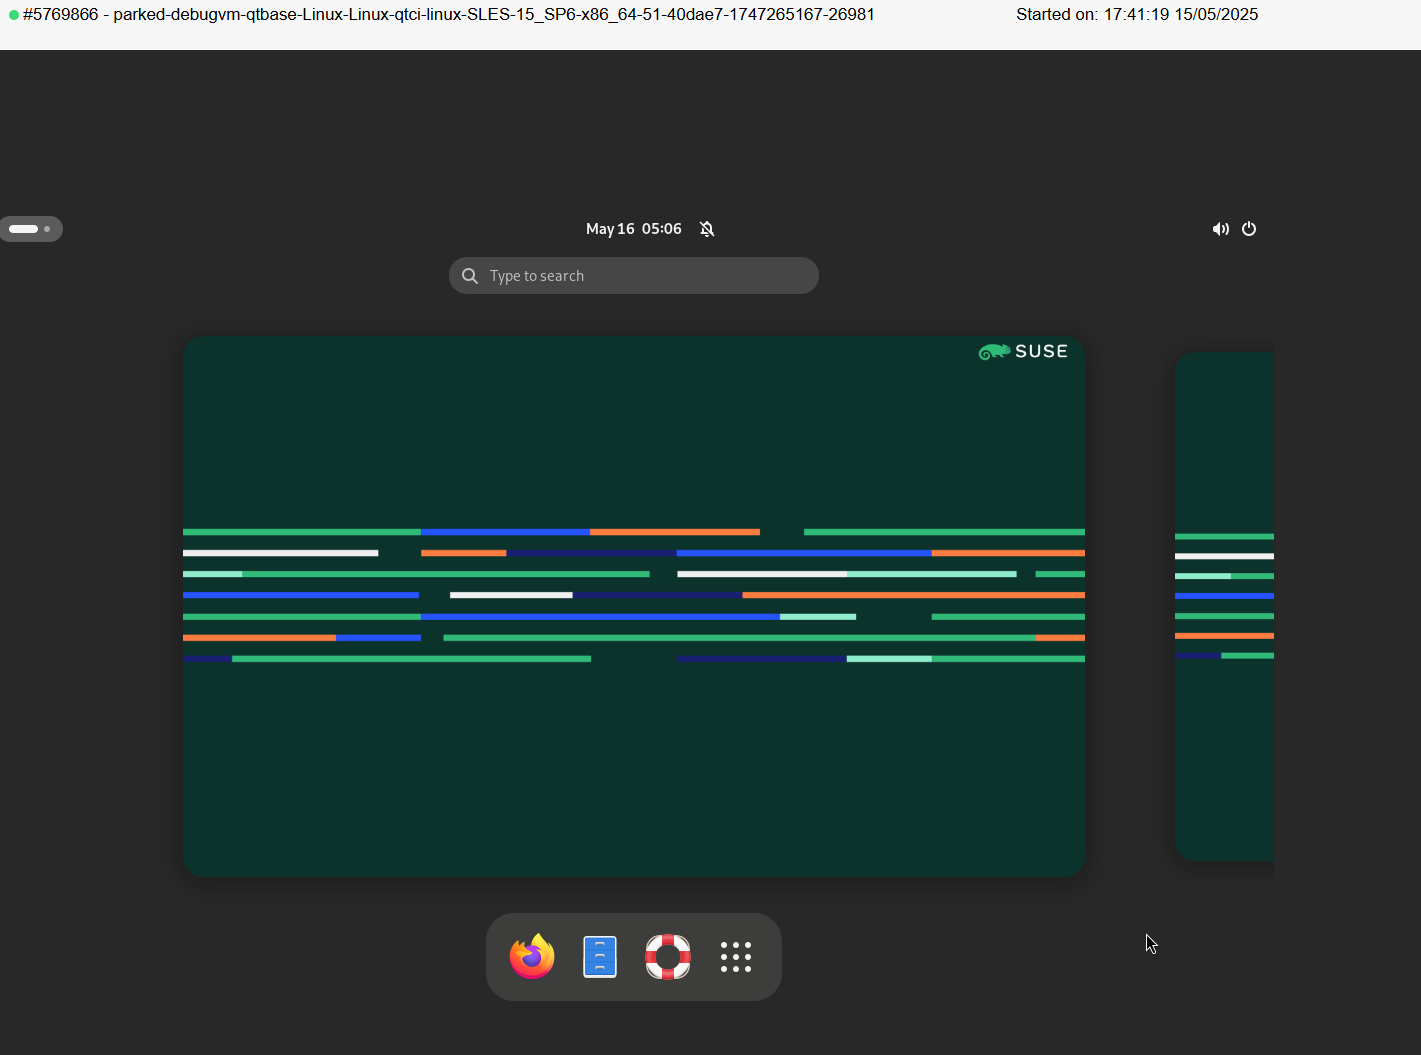
Task: Show all applications grid
Action: pyautogui.click(x=736, y=957)
